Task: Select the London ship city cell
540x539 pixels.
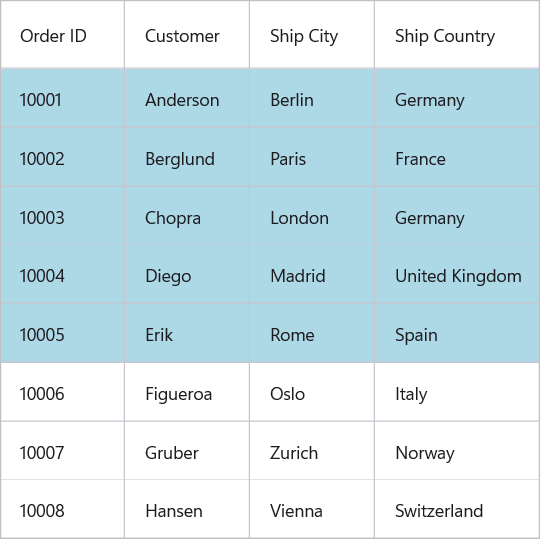Action: (x=312, y=216)
